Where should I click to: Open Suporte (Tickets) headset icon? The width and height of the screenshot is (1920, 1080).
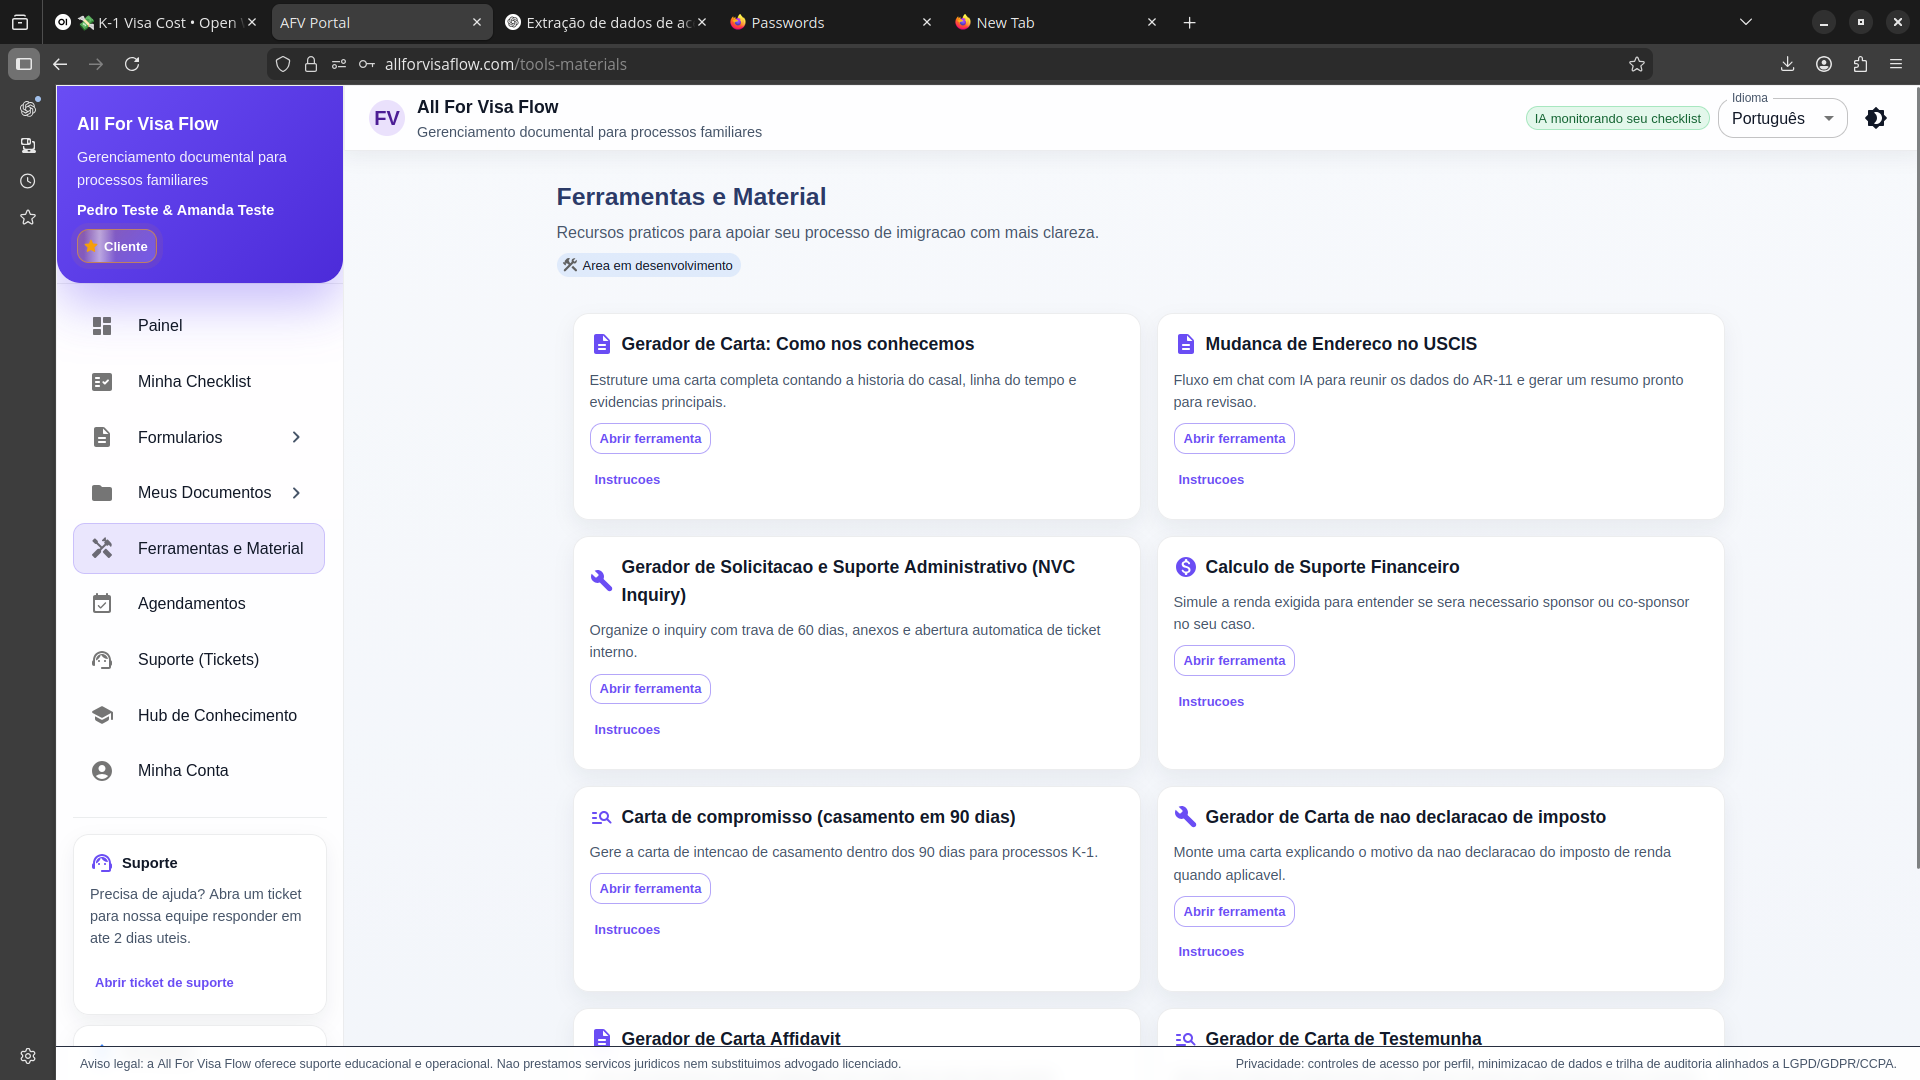(102, 659)
